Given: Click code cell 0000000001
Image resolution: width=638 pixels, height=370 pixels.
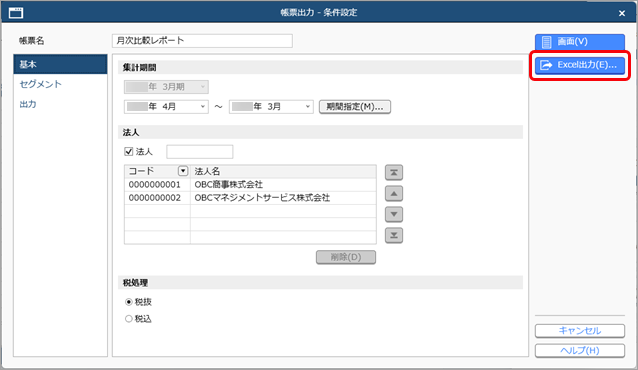Looking at the screenshot, I should click(157, 185).
